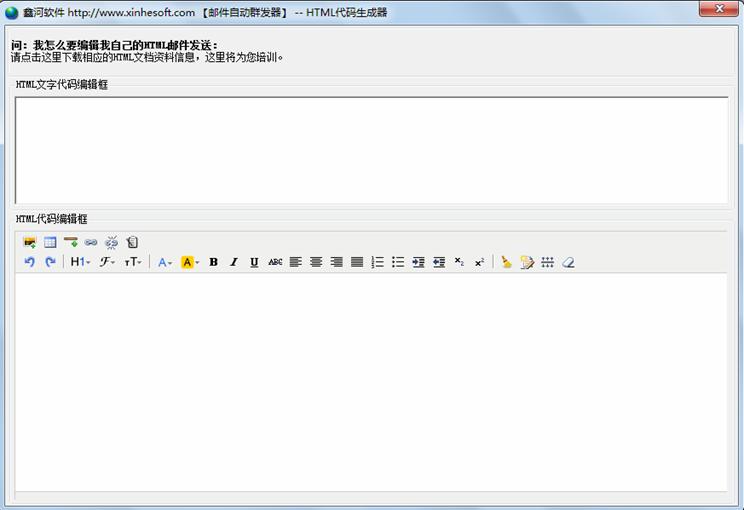Screen dimensions: 744x510
Task: Open the yellow highlight color picker
Action: pyautogui.click(x=190, y=262)
